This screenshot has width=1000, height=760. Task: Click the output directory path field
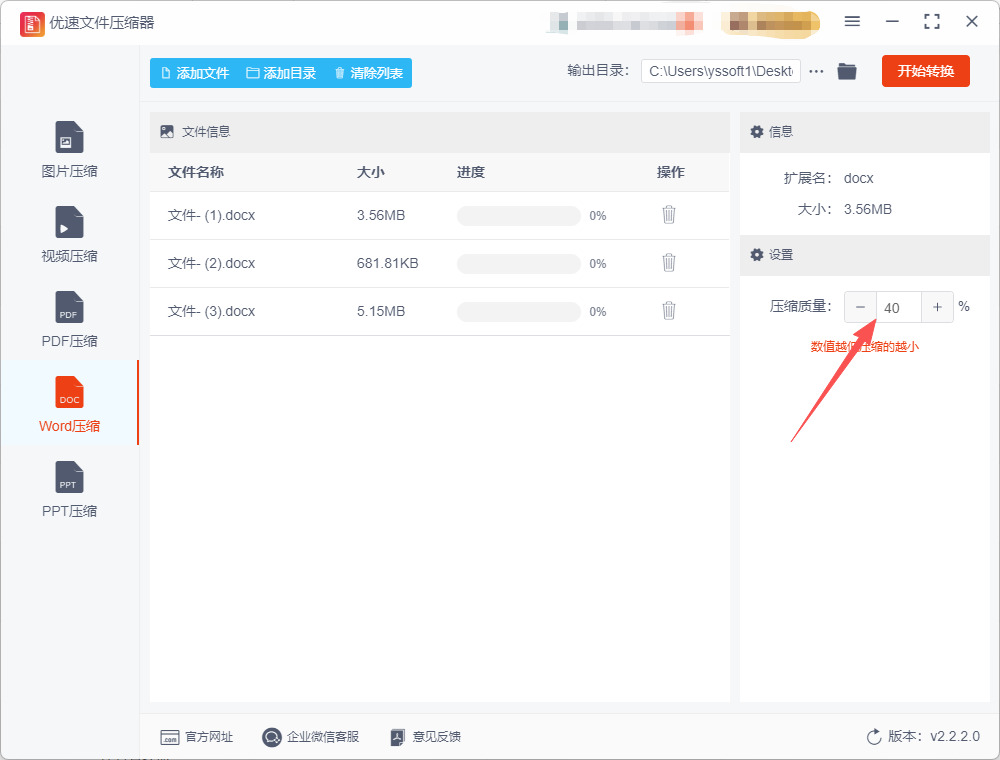tap(721, 71)
